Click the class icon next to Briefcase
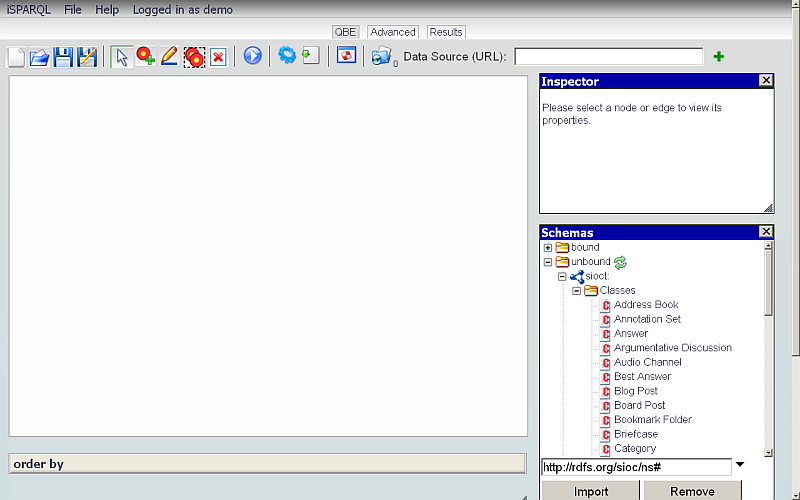Image resolution: width=800 pixels, height=500 pixels. click(x=606, y=435)
